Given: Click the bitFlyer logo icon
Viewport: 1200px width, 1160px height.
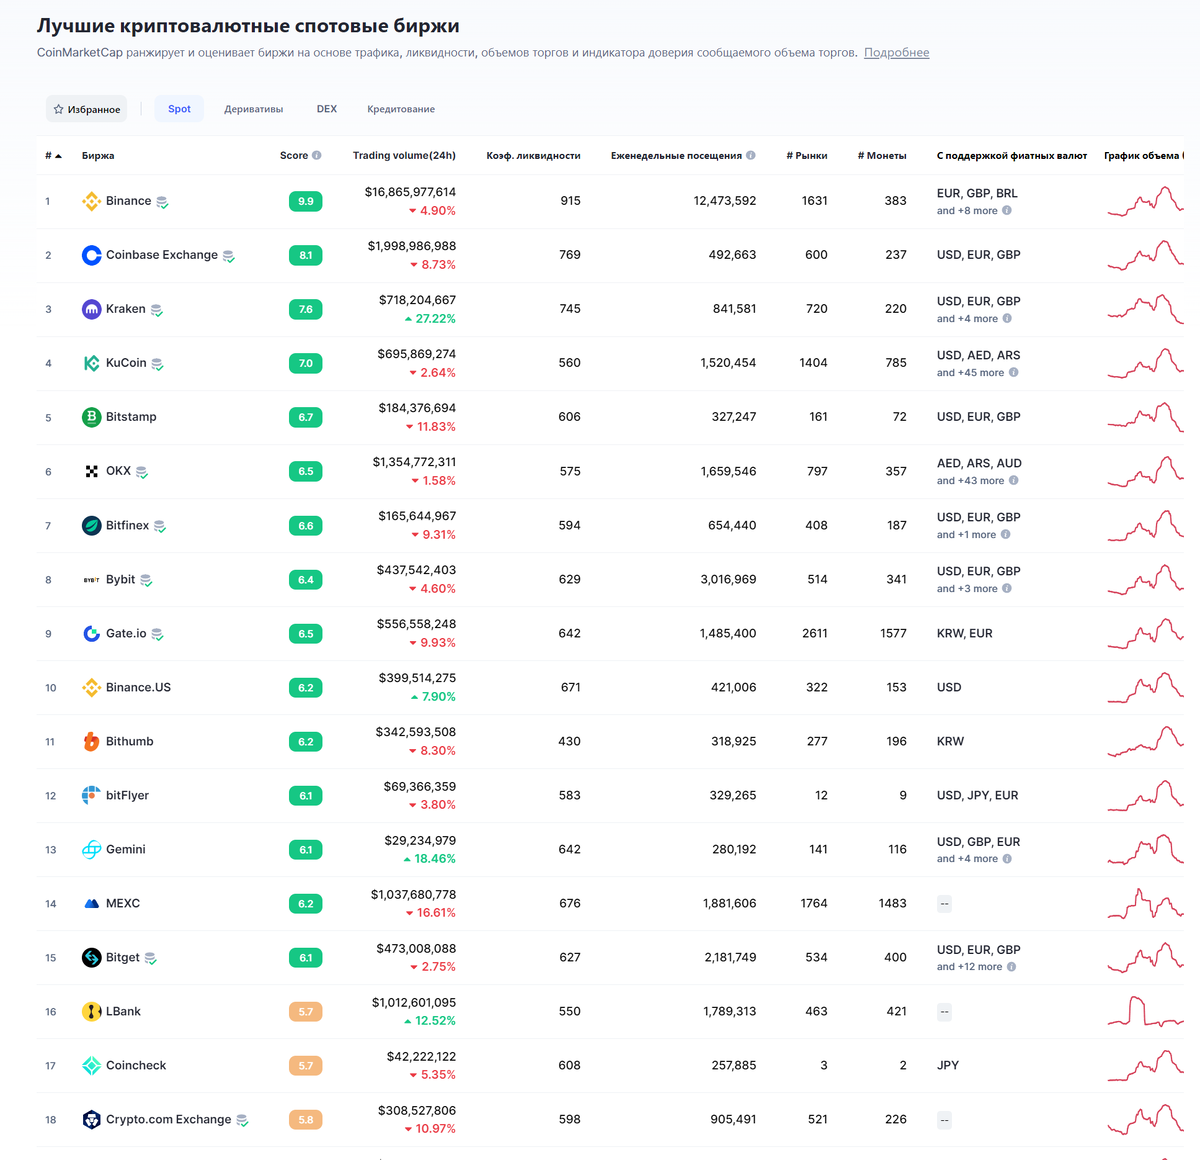Looking at the screenshot, I should pos(91,795).
